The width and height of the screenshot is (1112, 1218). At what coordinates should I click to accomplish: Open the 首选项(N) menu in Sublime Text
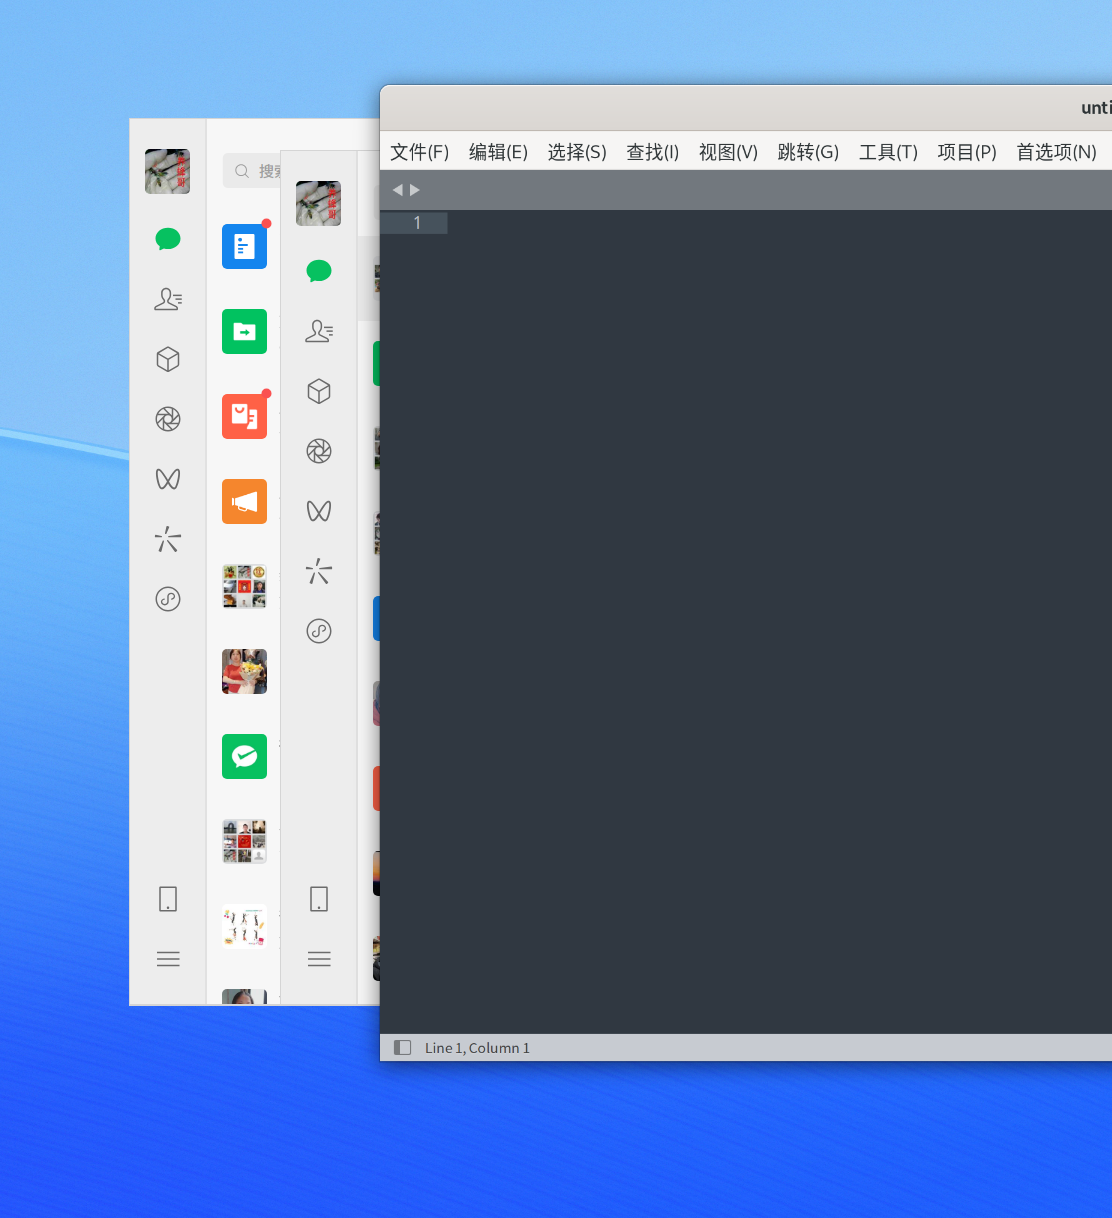coord(1056,152)
